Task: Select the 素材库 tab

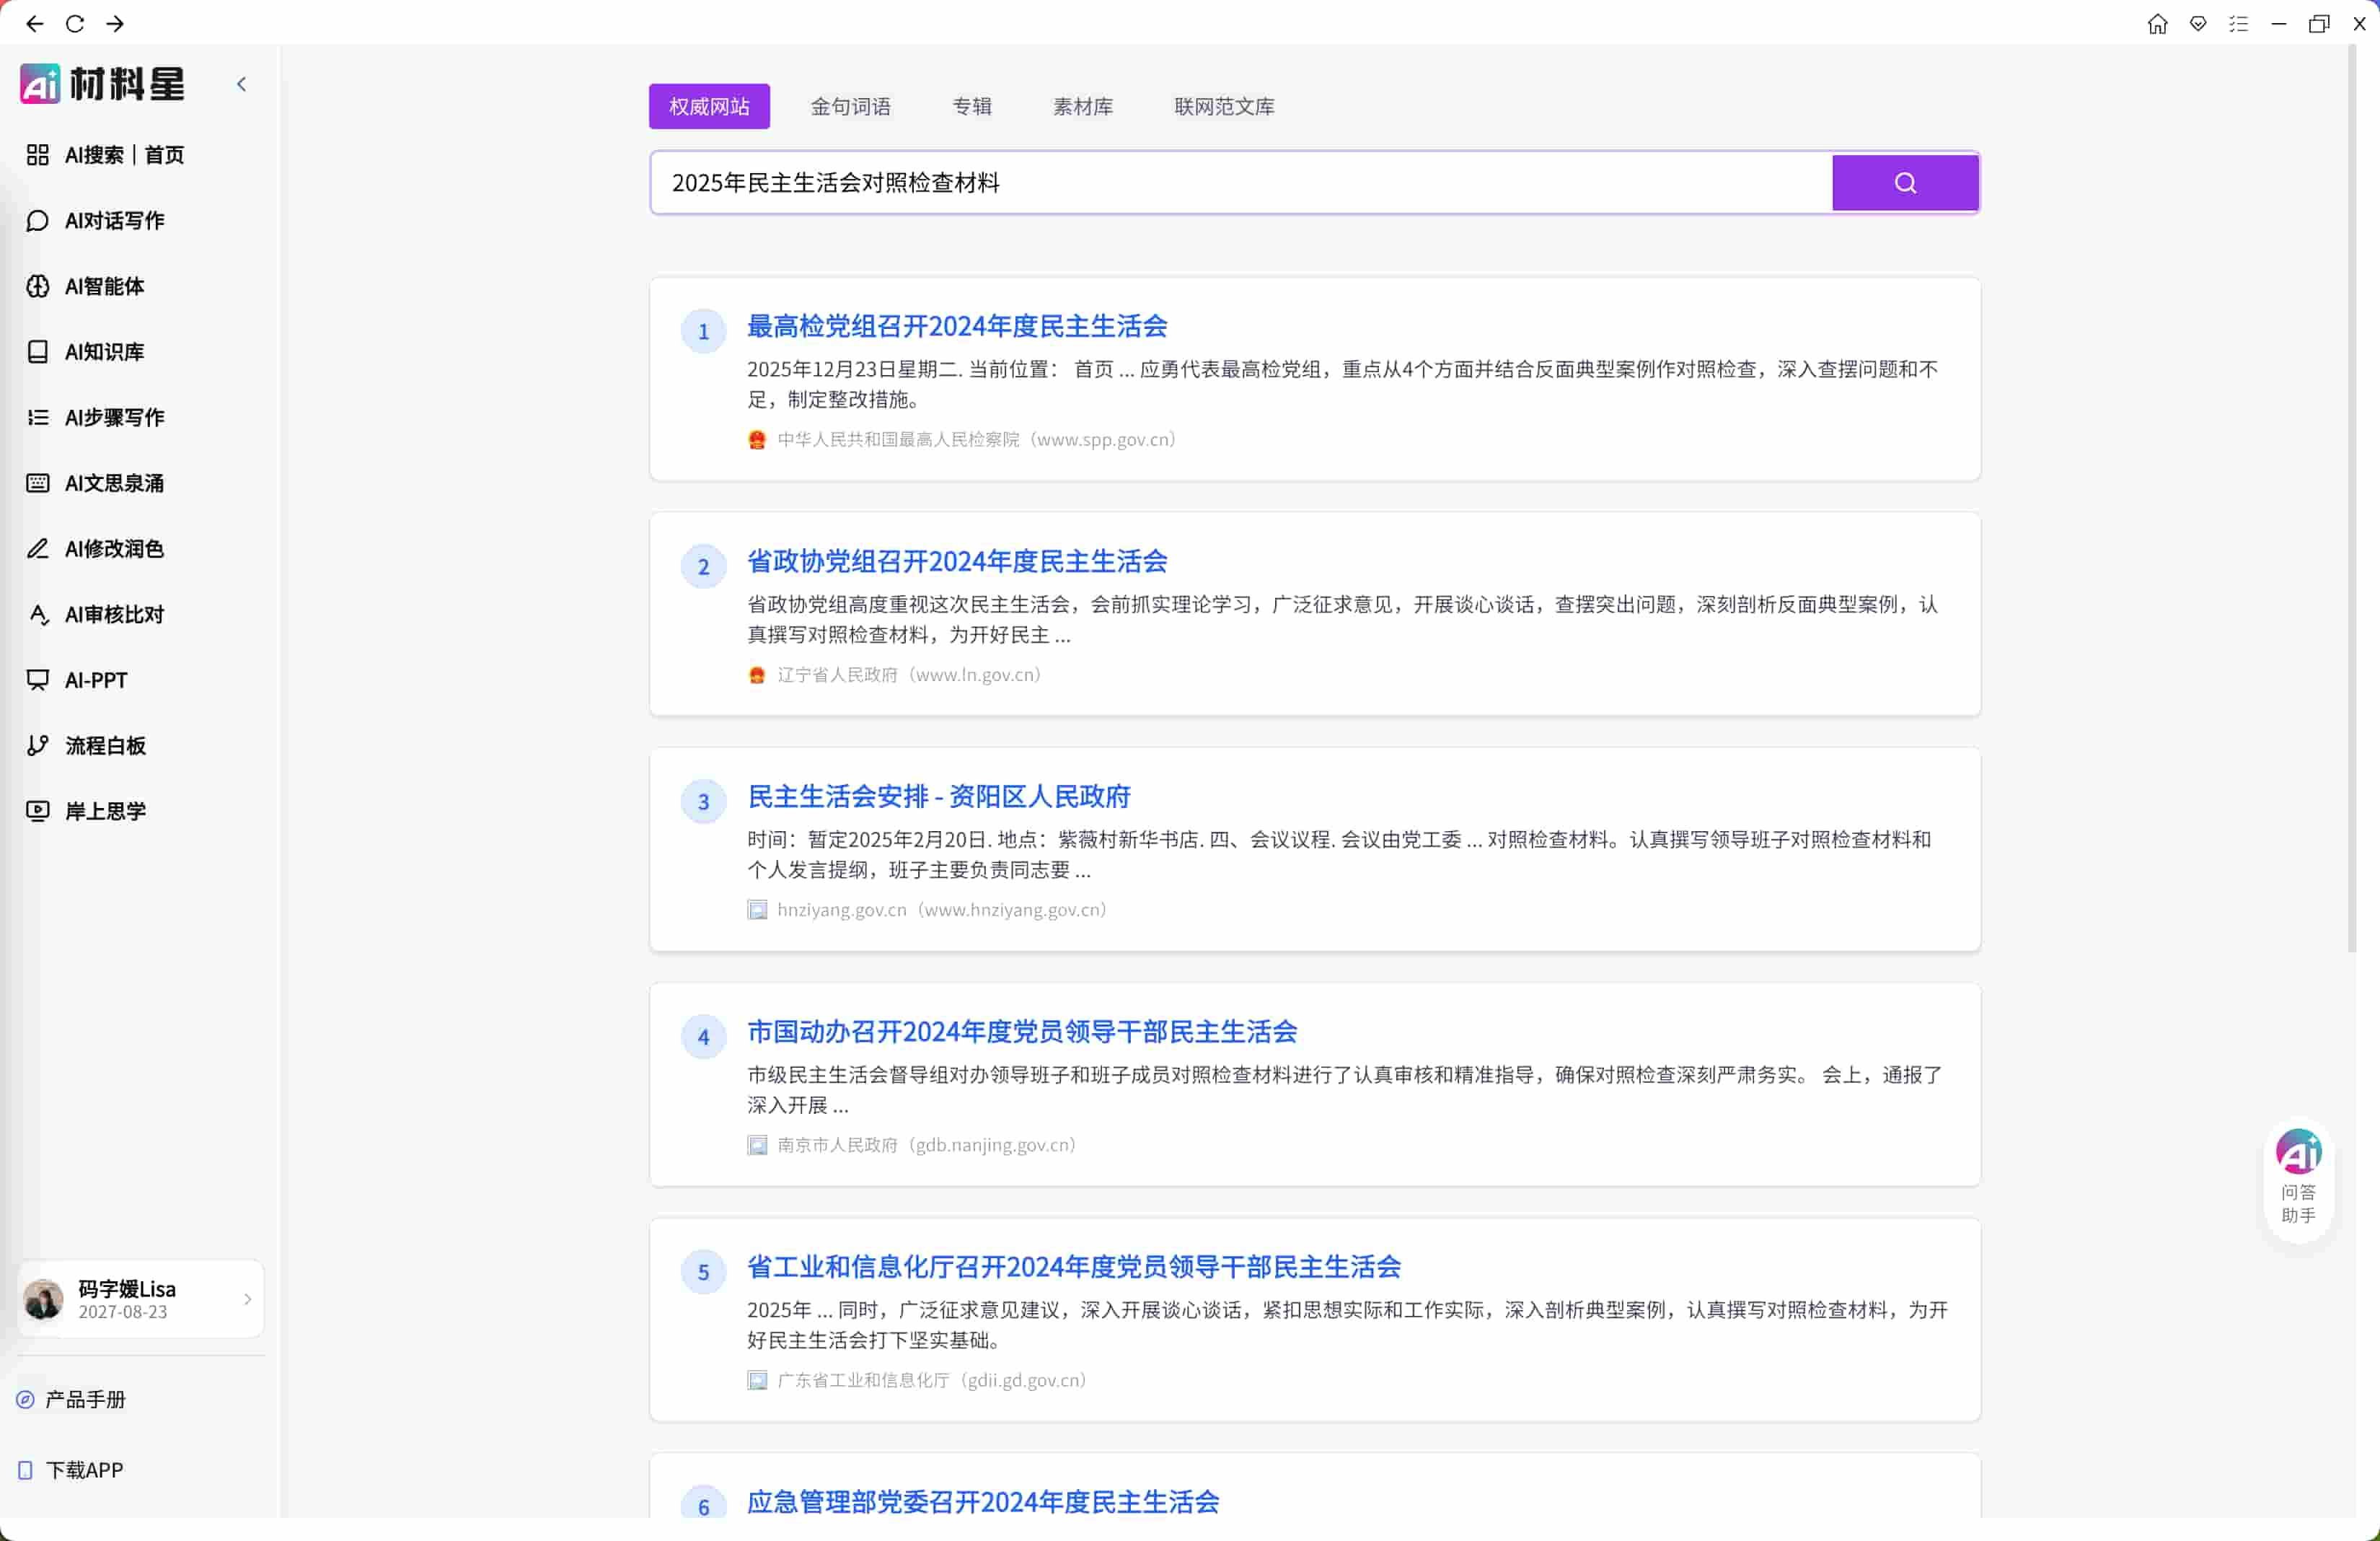Action: 1082,106
